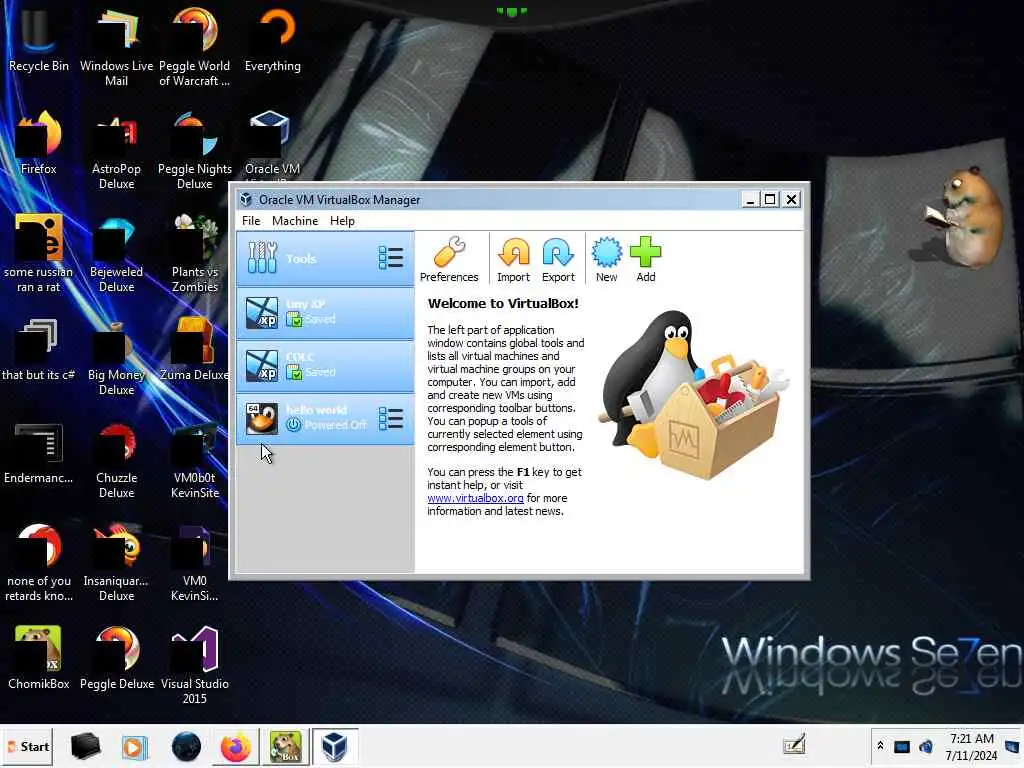
Task: Select the VM0b0t KevinSite desktop icon
Action: [195, 460]
